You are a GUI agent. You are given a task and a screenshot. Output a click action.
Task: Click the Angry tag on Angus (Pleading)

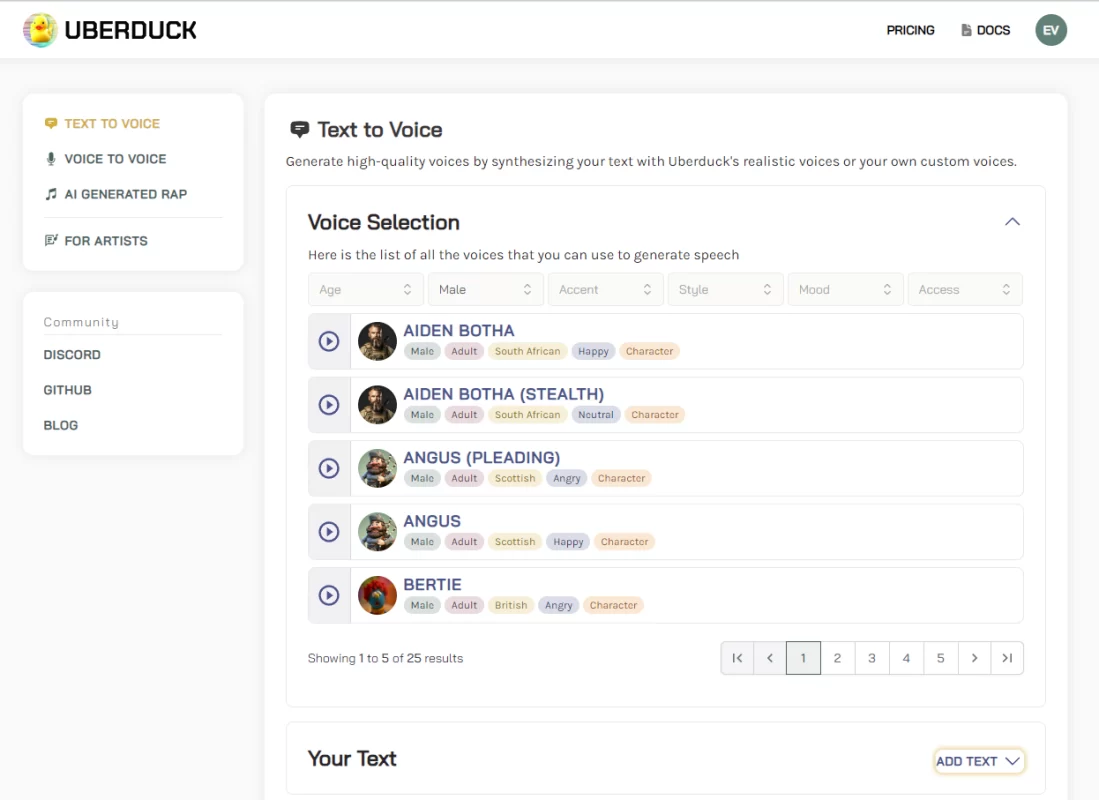(x=566, y=478)
